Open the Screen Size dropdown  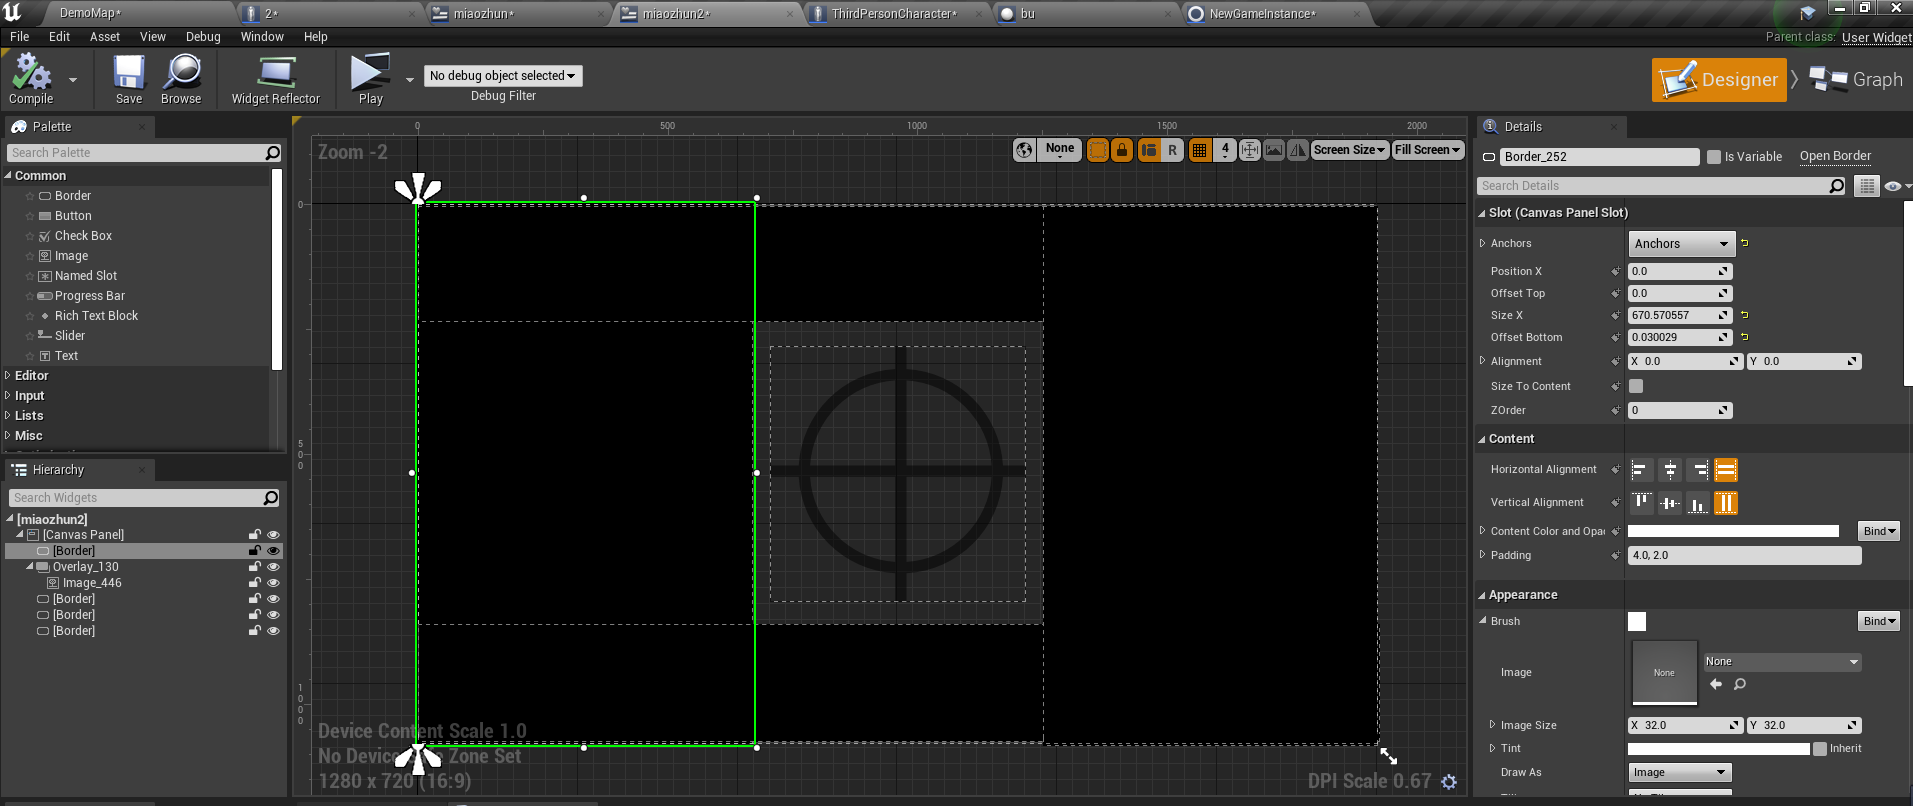pyautogui.click(x=1349, y=150)
